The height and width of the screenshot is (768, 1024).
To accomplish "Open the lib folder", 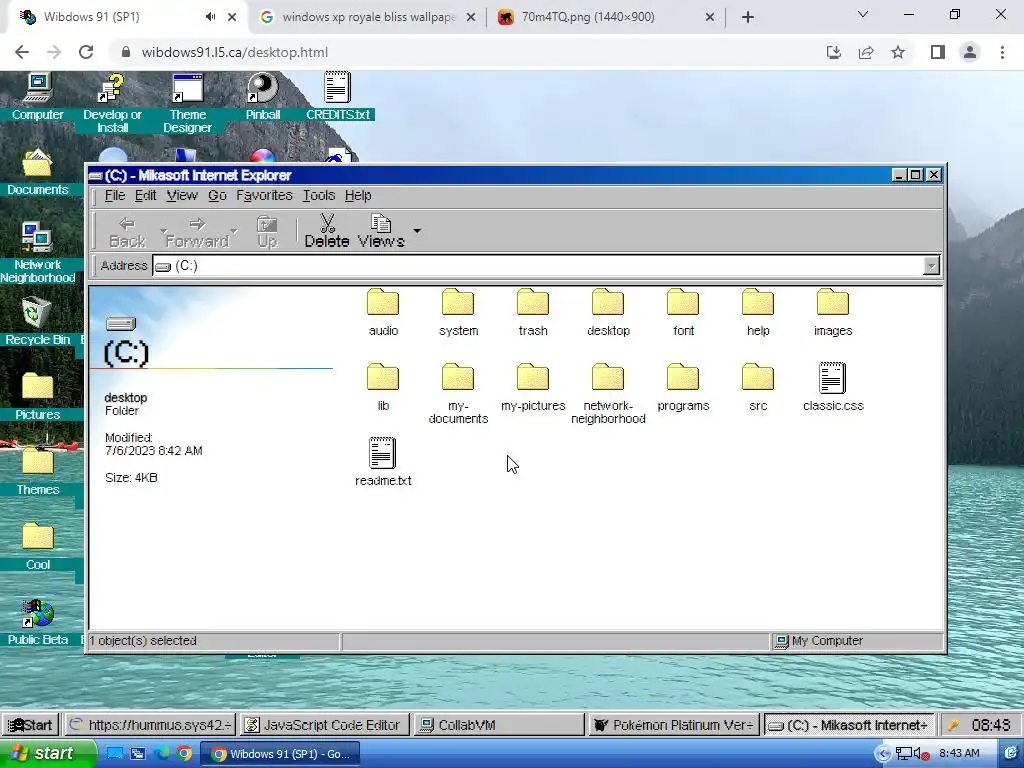I will [x=383, y=388].
